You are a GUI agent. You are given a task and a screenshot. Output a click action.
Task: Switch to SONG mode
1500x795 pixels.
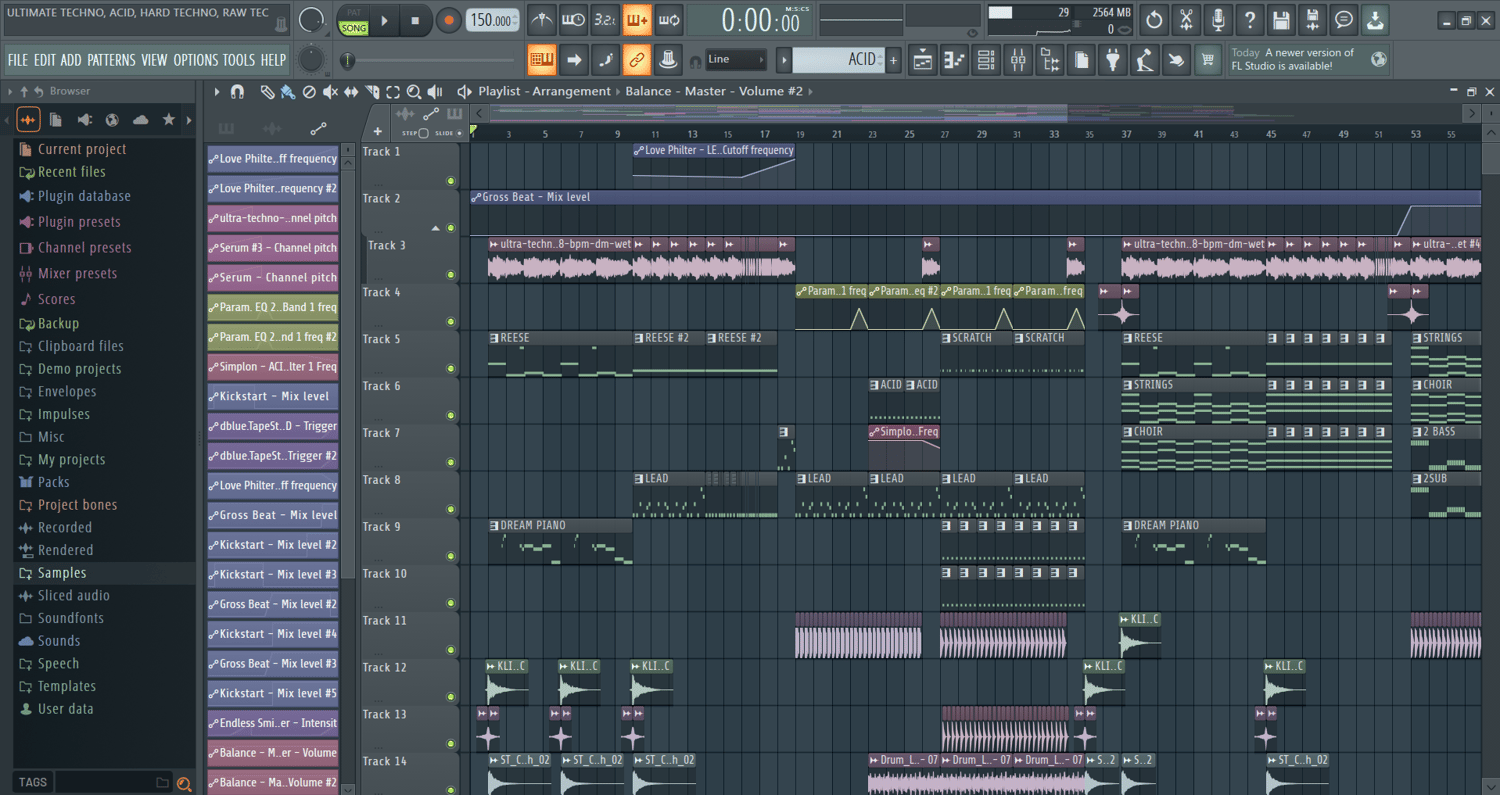(x=354, y=28)
